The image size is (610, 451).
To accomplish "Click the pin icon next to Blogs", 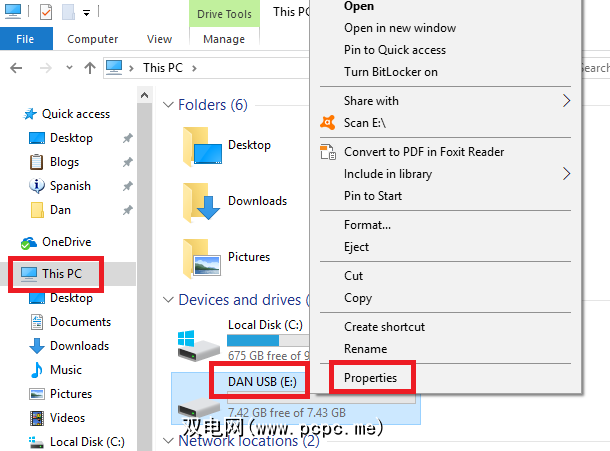I will click(128, 162).
